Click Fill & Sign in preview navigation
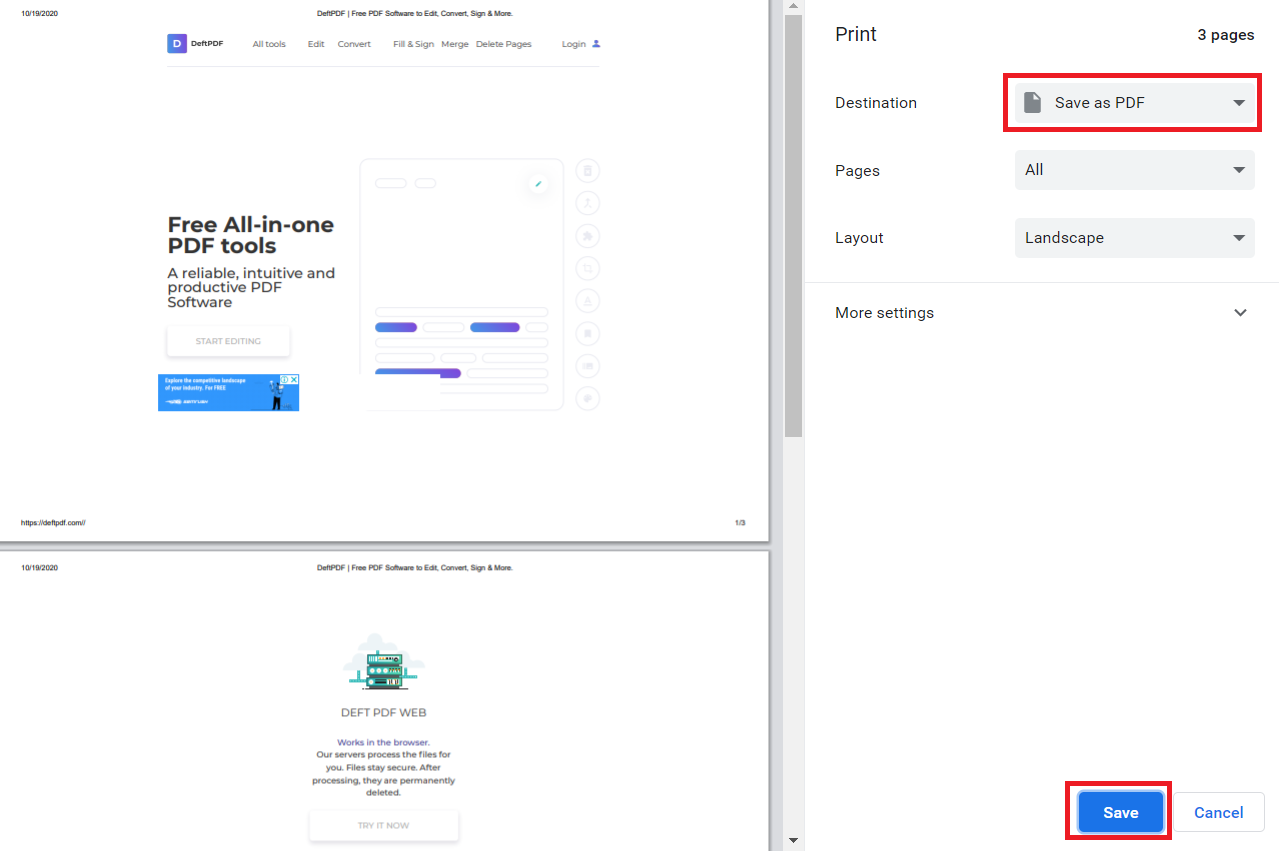Screen dimensions: 1279x851 (x=414, y=44)
